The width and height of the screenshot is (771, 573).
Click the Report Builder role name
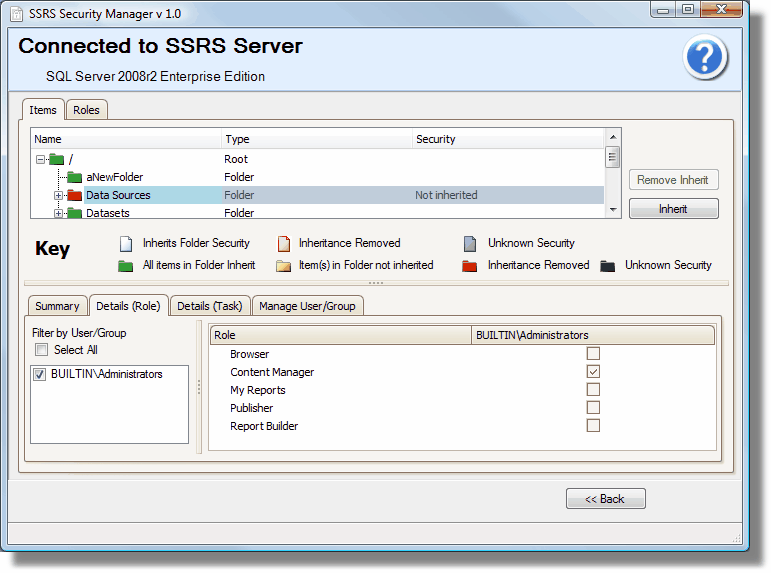click(x=264, y=426)
